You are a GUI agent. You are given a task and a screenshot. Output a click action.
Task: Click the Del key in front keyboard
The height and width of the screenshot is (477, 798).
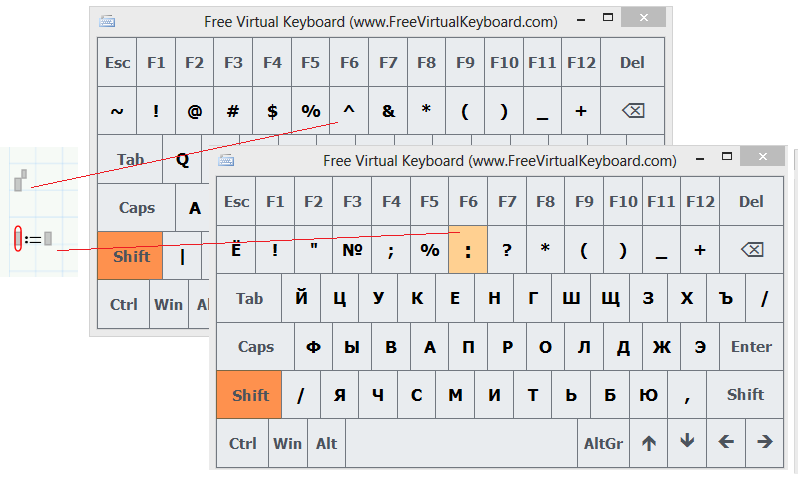tap(751, 202)
